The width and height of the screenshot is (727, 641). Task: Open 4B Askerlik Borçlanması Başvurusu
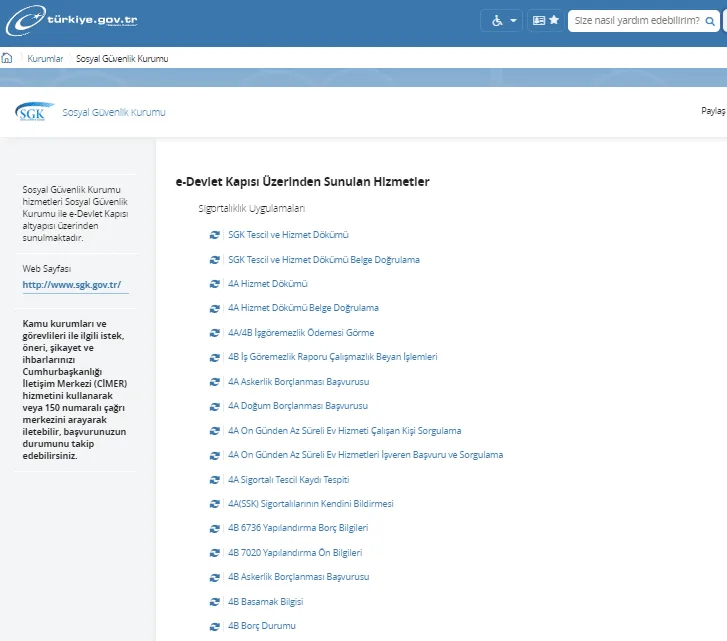[299, 577]
